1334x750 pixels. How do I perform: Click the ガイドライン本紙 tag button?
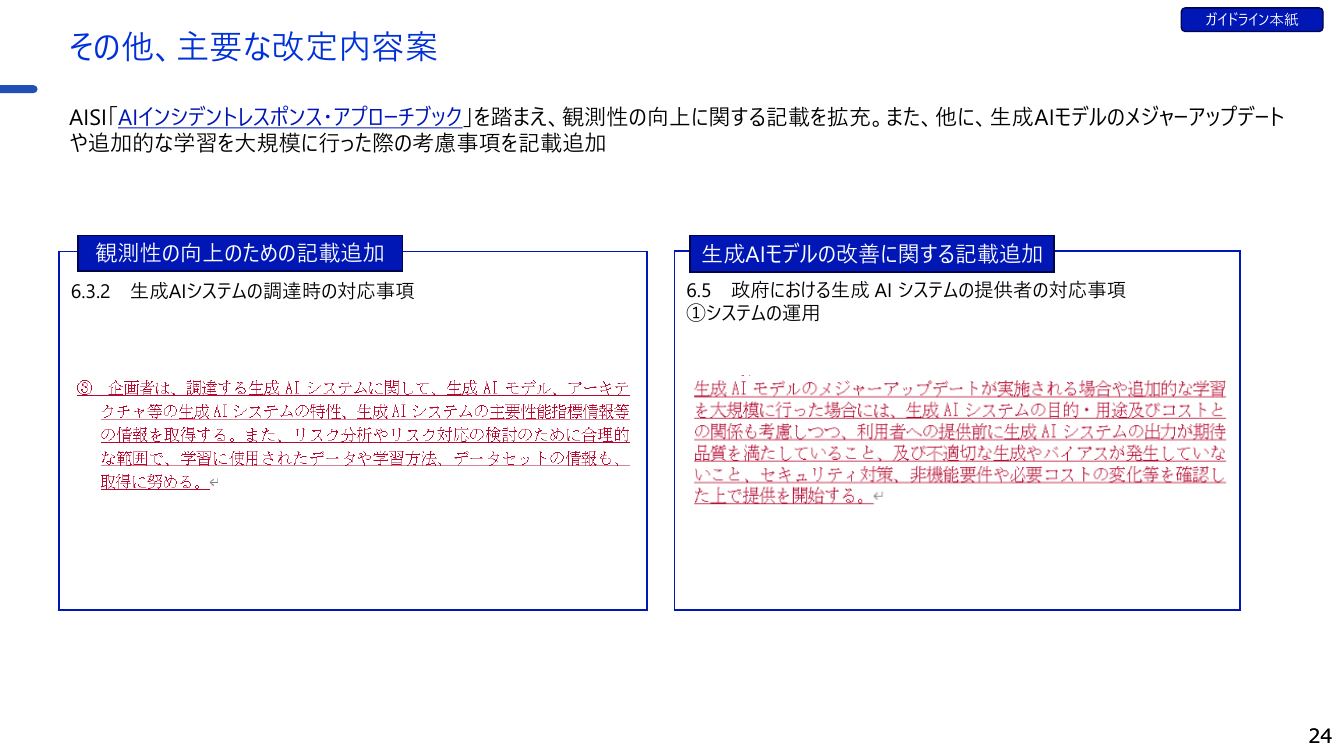pos(1251,20)
